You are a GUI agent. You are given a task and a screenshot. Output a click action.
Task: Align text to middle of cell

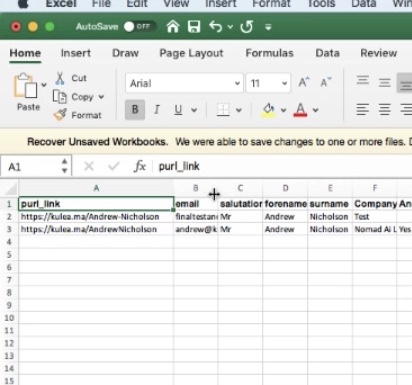click(x=384, y=82)
